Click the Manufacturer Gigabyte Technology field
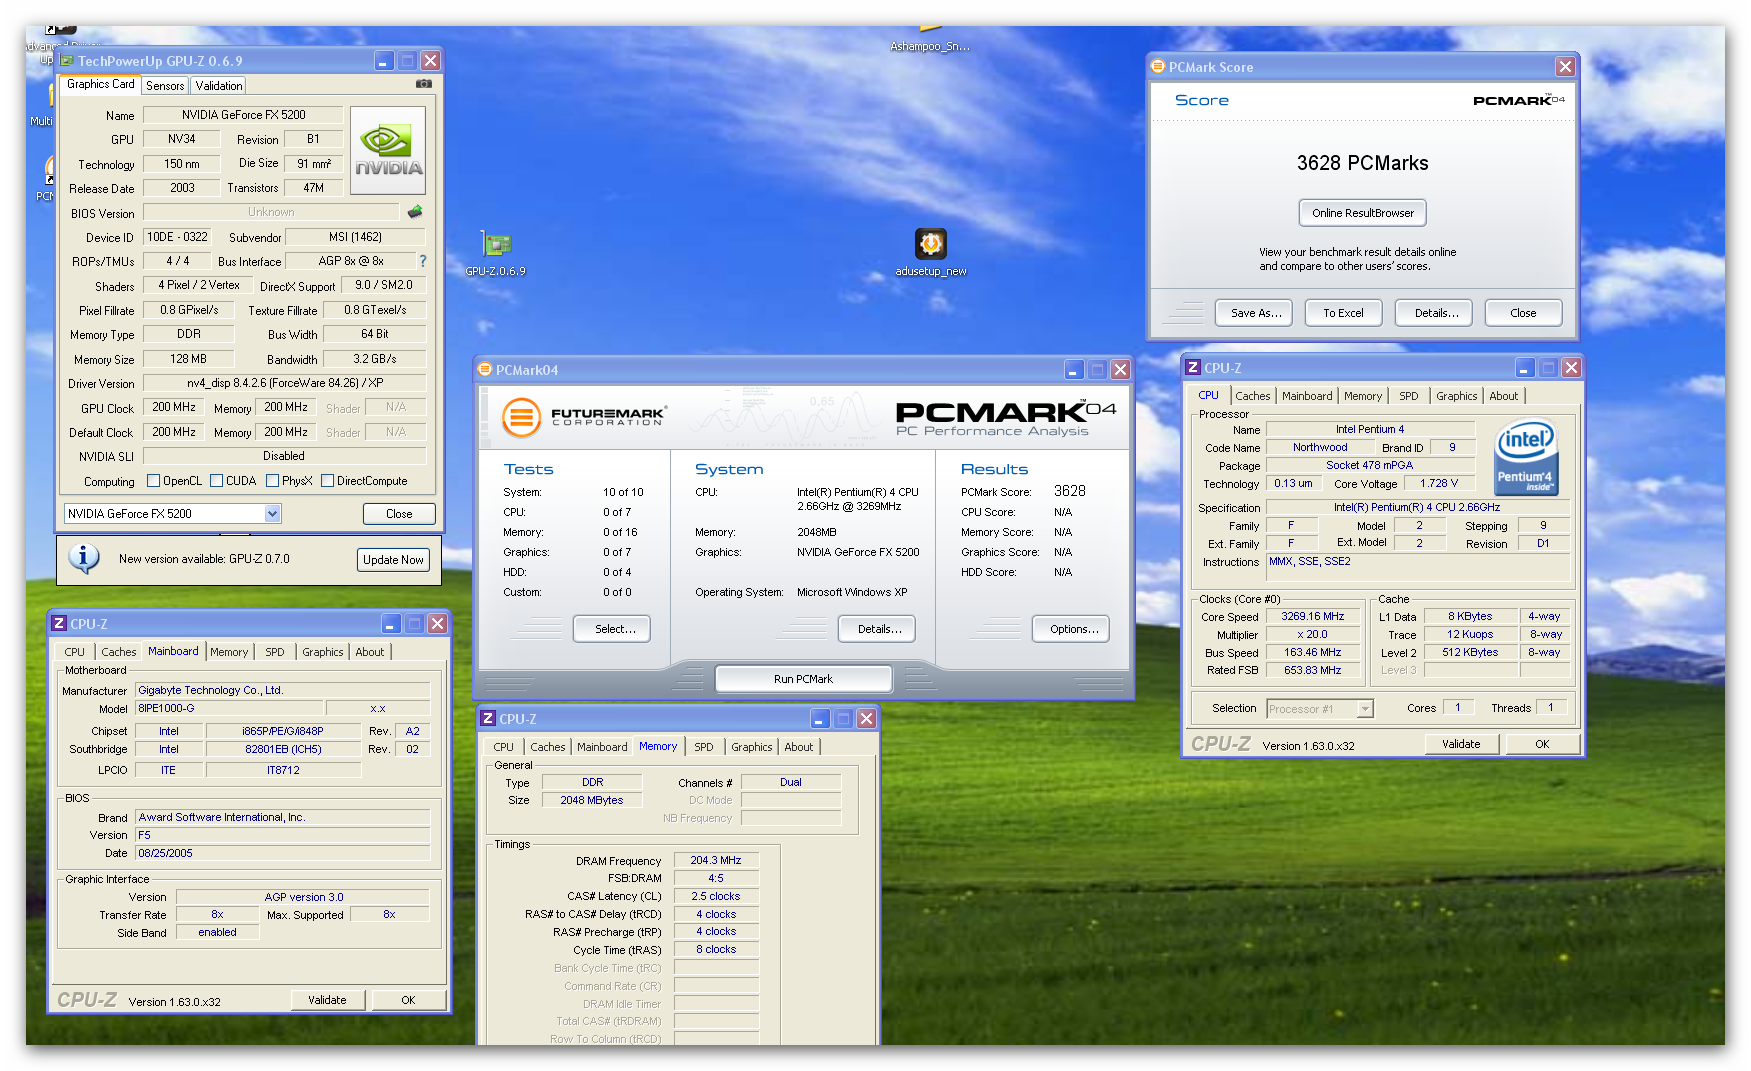Image resolution: width=1751 pixels, height=1071 pixels. [283, 690]
